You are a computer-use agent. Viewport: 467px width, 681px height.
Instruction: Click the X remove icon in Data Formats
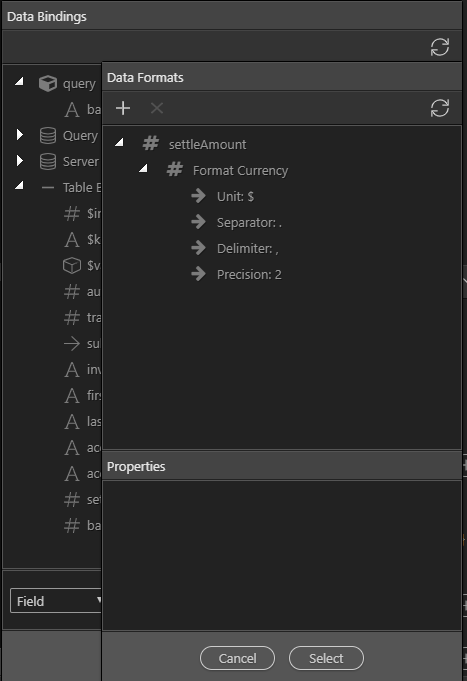point(157,108)
